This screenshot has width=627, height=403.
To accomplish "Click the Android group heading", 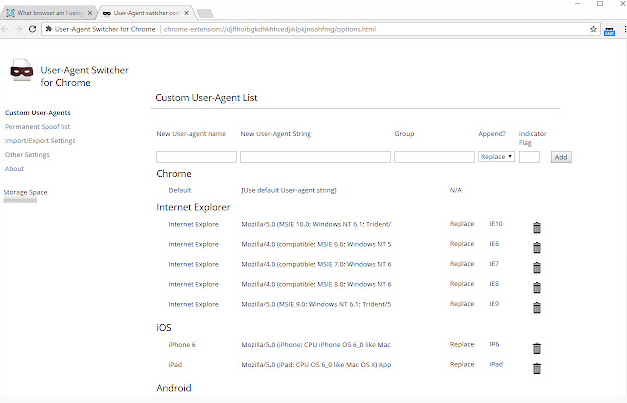I will [x=174, y=388].
